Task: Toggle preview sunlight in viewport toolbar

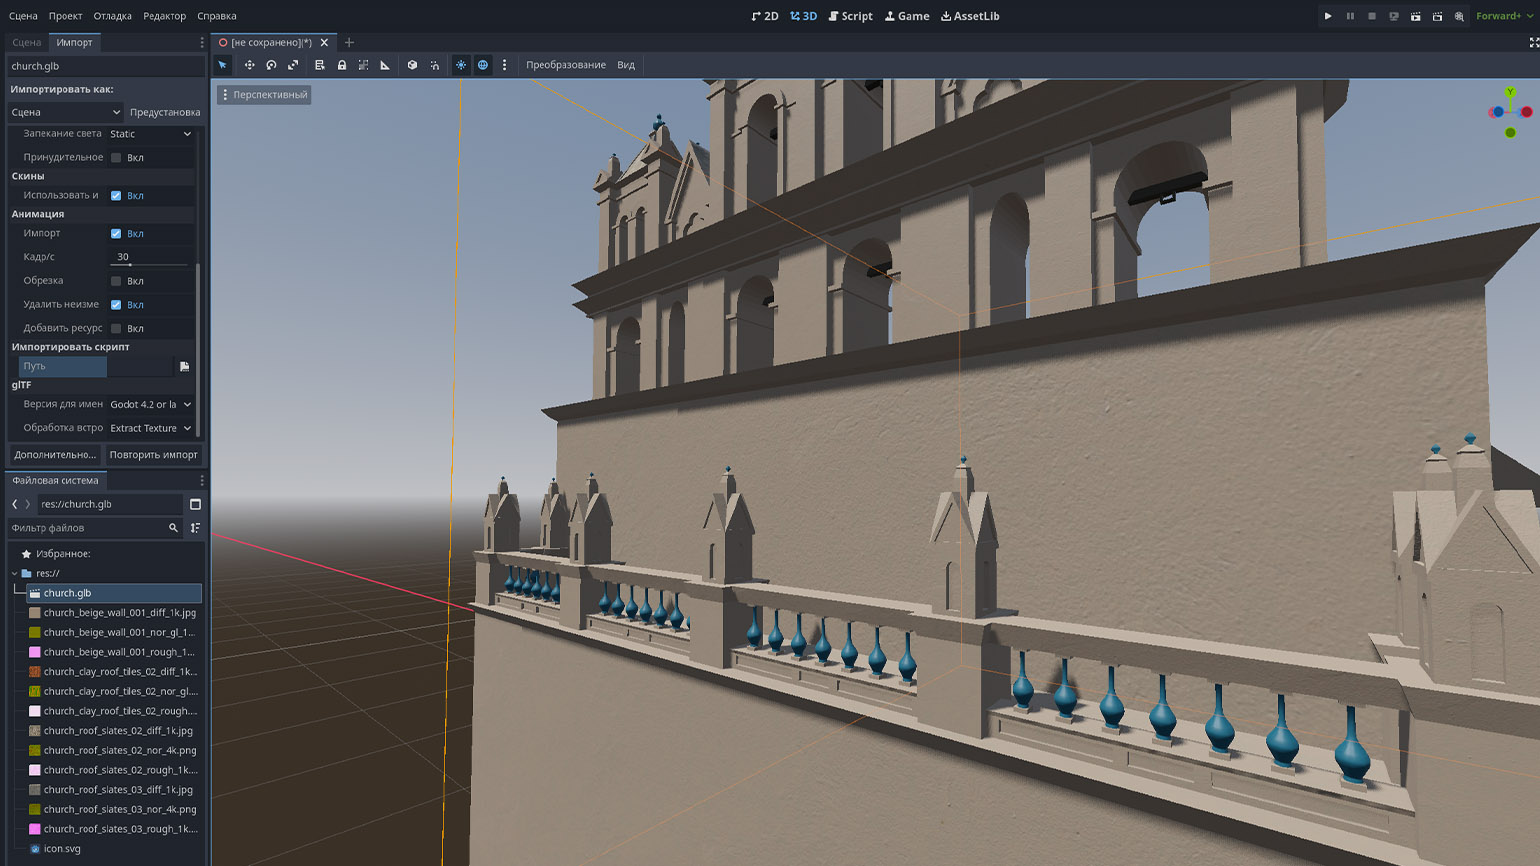Action: (461, 65)
